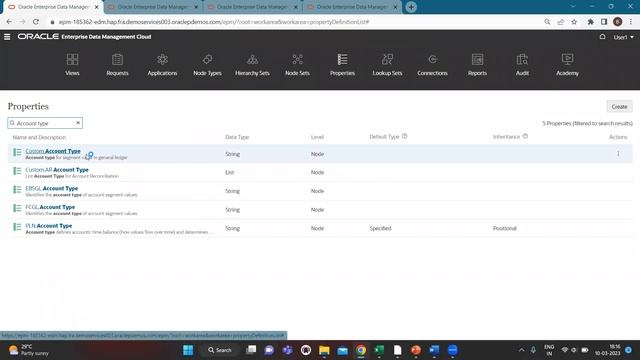This screenshot has height=360, width=640.
Task: Switch to the second browser tab
Action: coord(153,7)
